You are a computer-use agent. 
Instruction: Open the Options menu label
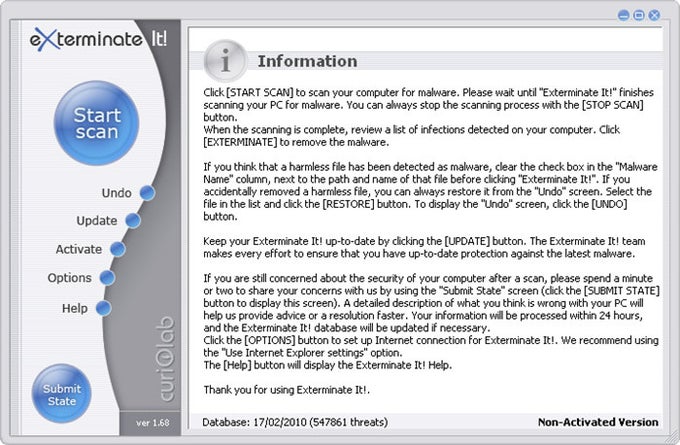[x=69, y=278]
